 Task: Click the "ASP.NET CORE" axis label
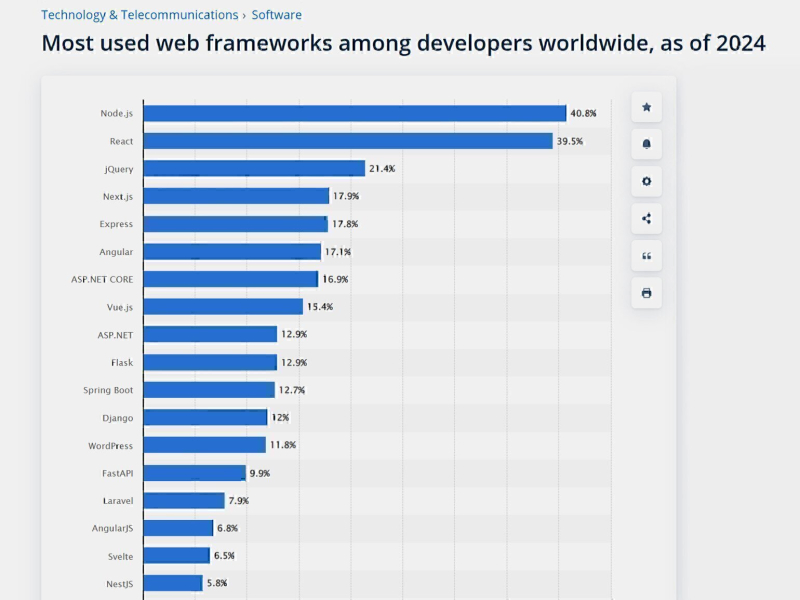(102, 280)
